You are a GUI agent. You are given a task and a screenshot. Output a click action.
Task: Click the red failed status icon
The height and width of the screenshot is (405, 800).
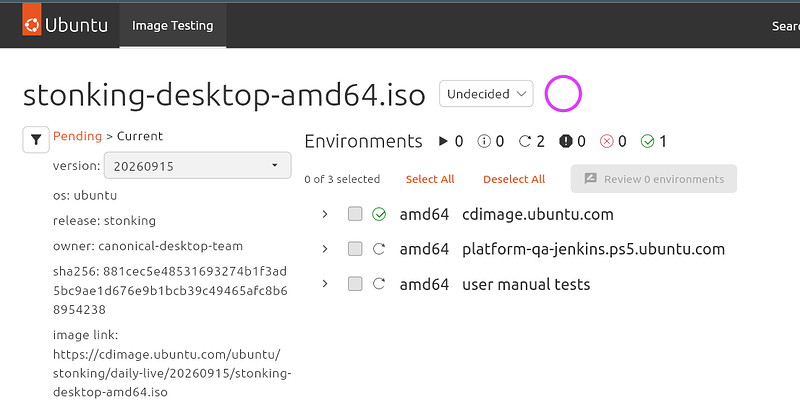point(606,141)
